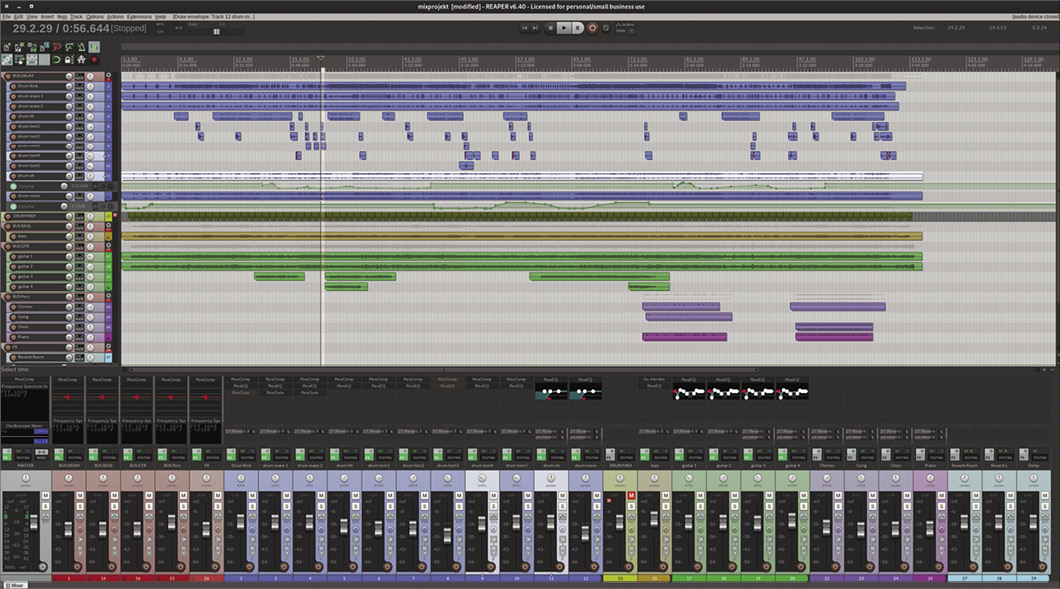Open the Options menu
The image size is (1060, 589).
(x=95, y=16)
